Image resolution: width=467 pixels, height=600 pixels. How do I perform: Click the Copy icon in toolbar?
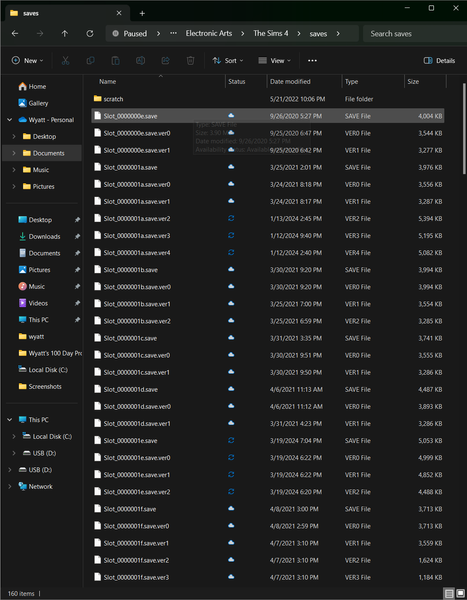coord(90,60)
